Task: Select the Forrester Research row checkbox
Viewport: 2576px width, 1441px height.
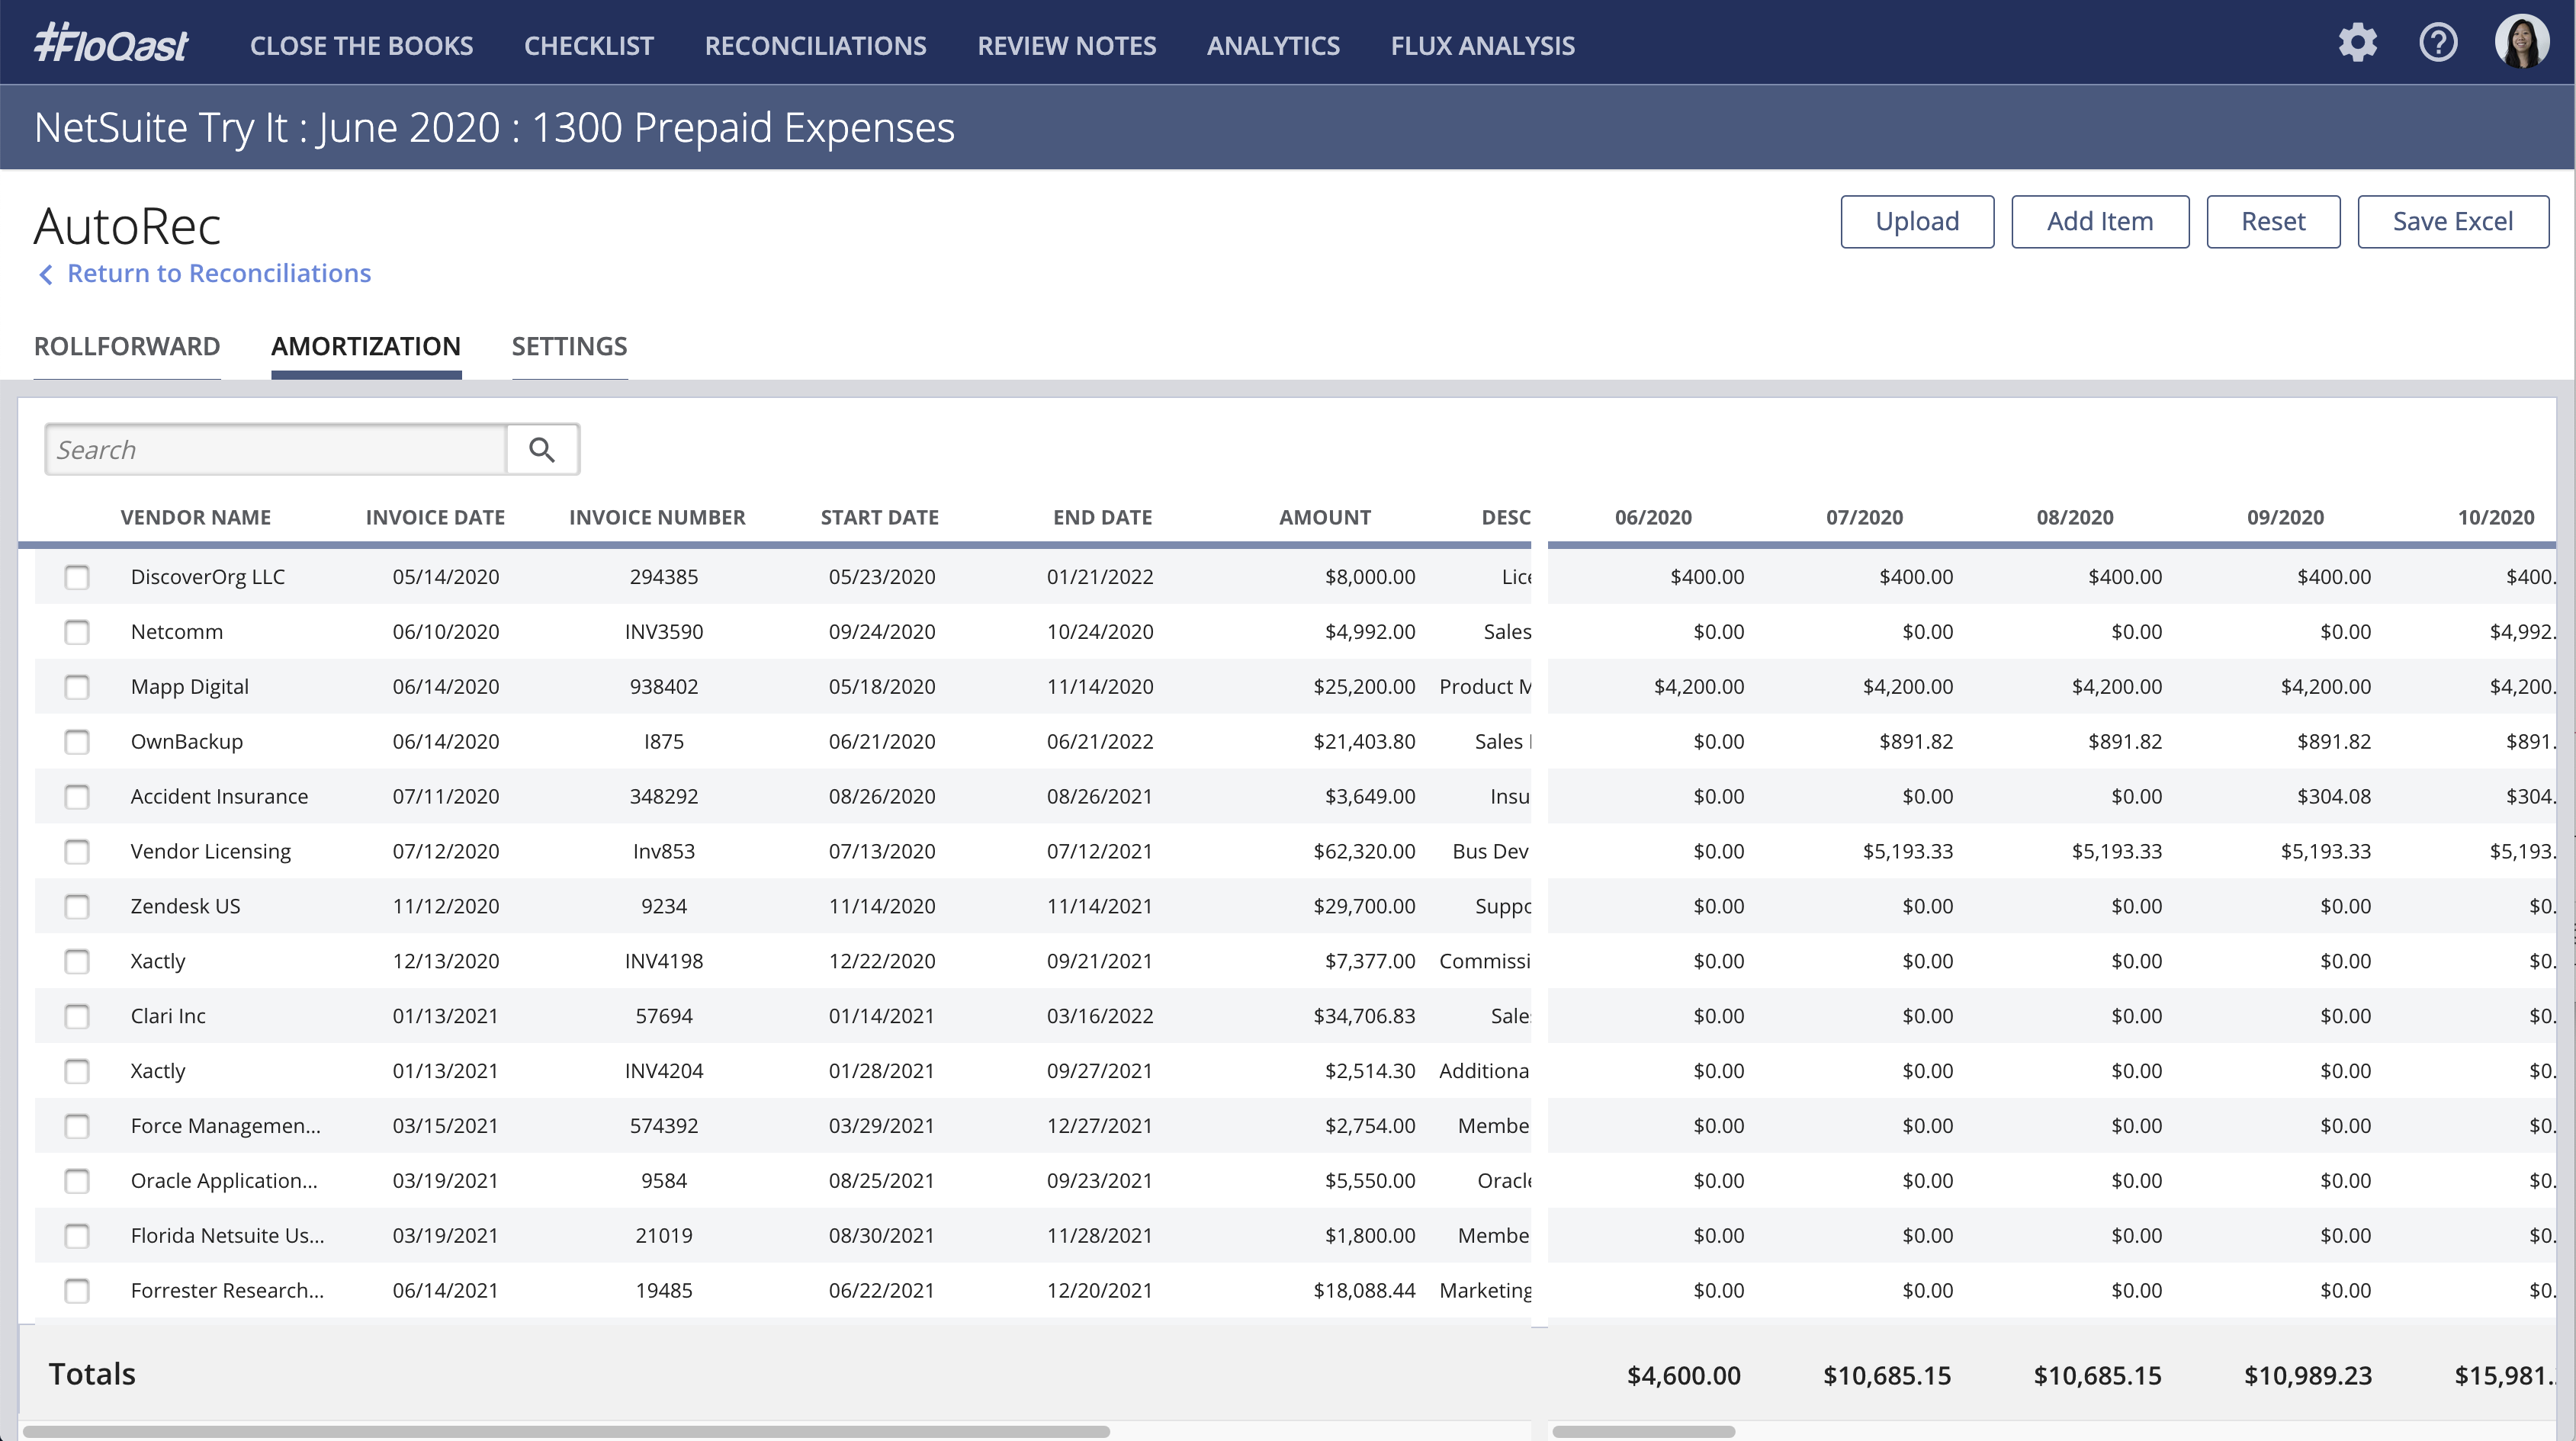Action: [77, 1291]
